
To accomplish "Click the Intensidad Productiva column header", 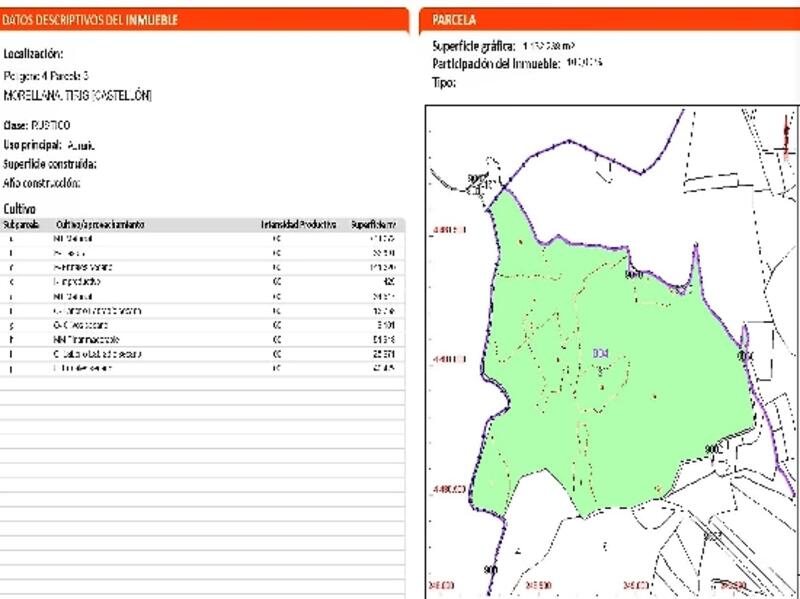I will pyautogui.click(x=298, y=225).
